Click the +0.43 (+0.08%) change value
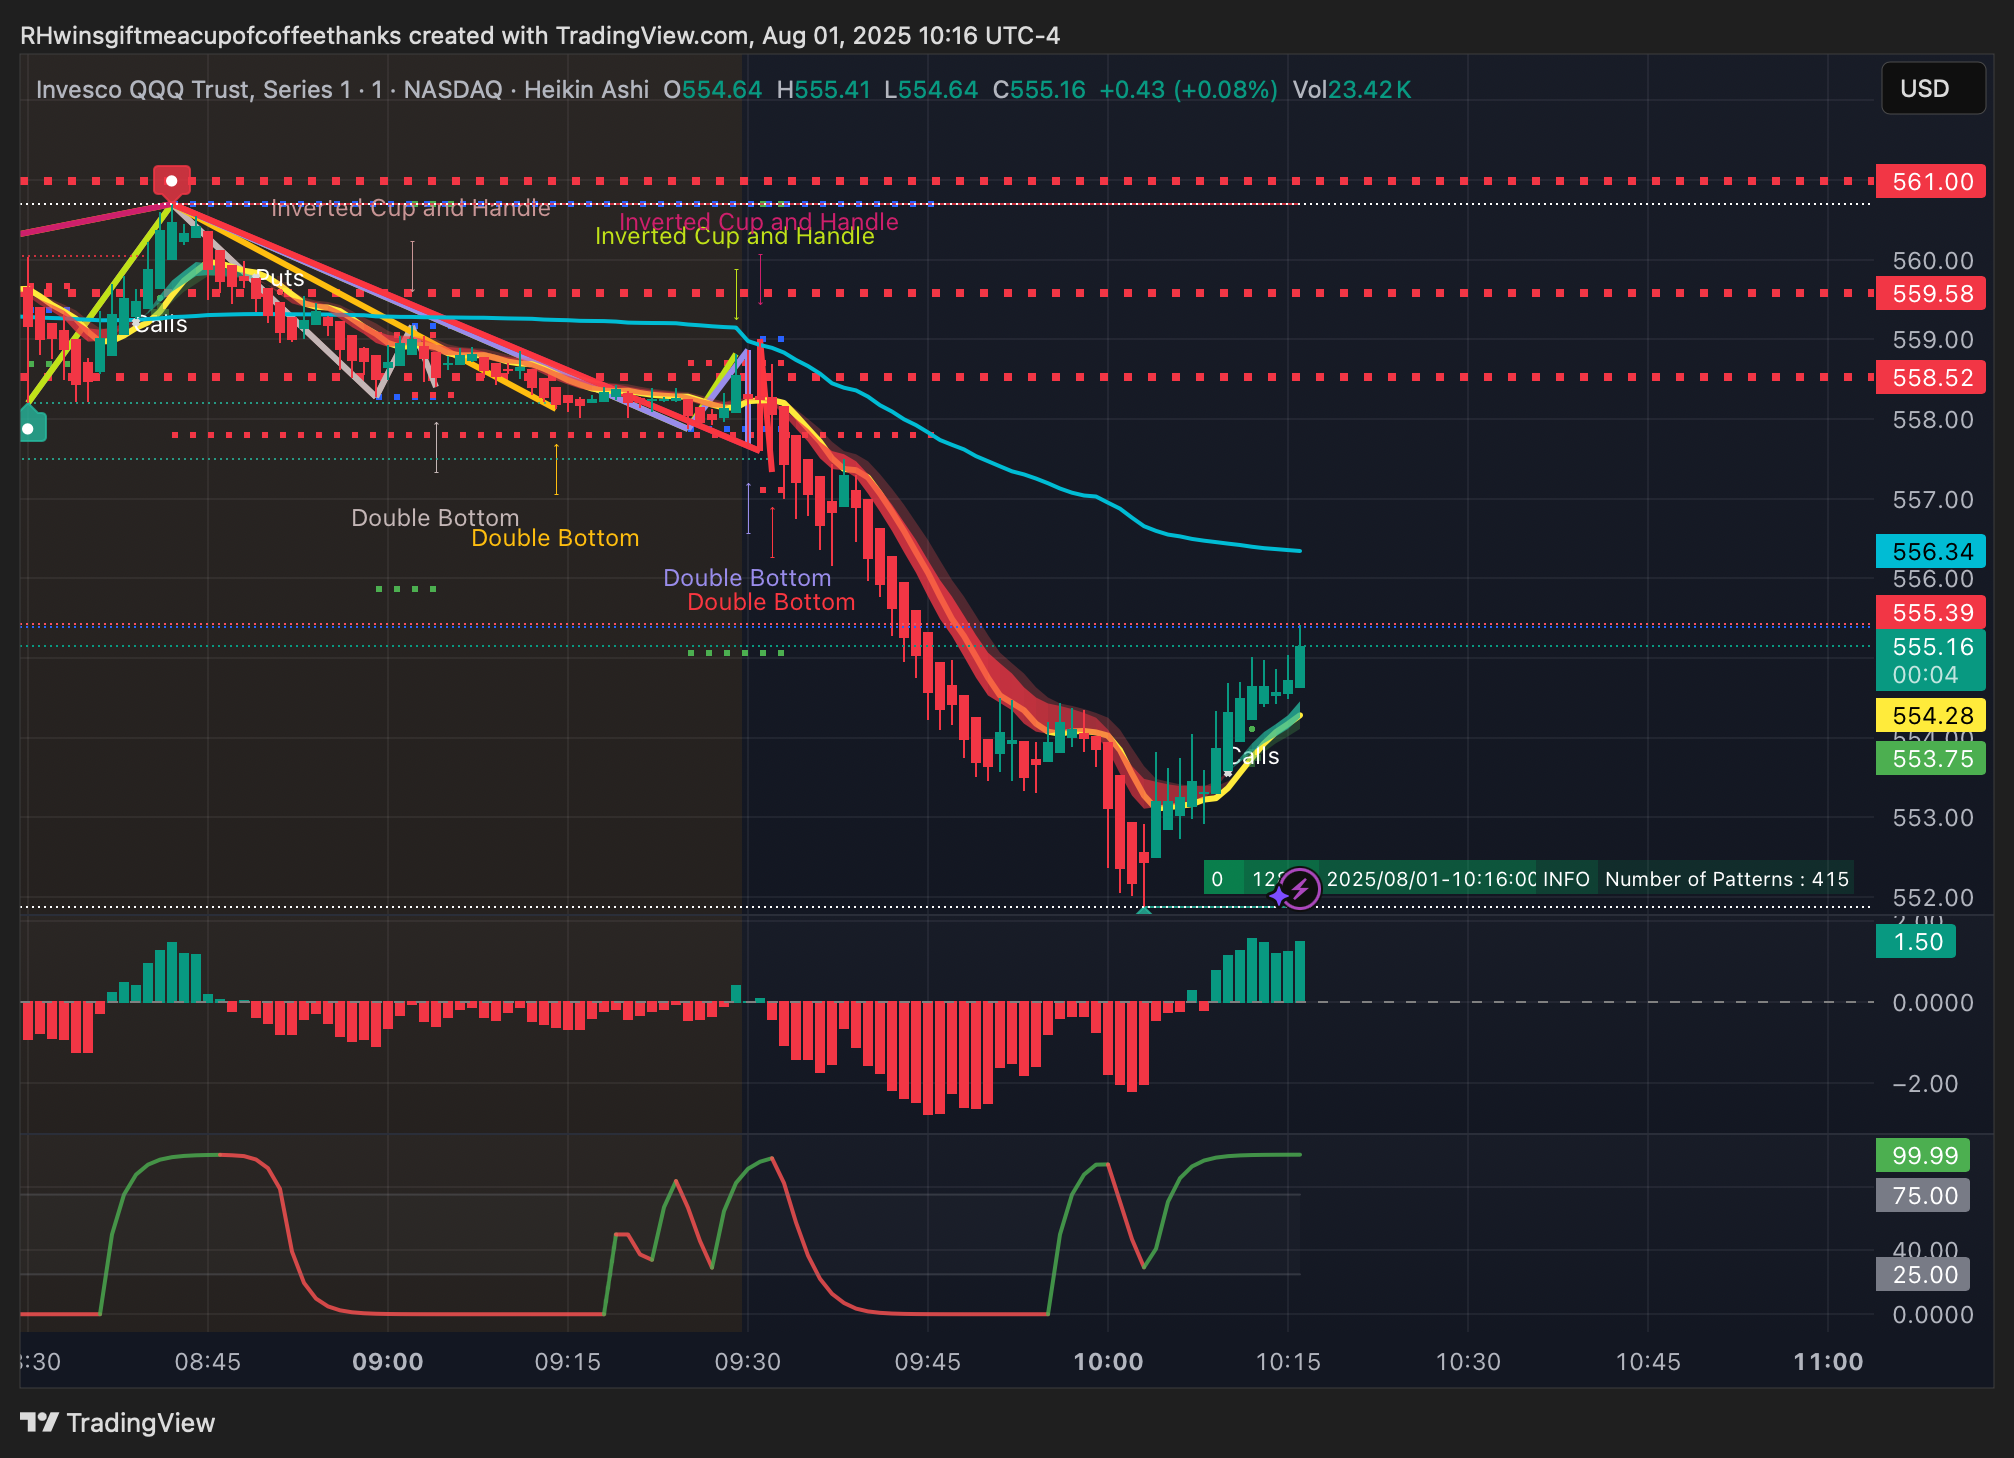2014x1458 pixels. pyautogui.click(x=1188, y=90)
